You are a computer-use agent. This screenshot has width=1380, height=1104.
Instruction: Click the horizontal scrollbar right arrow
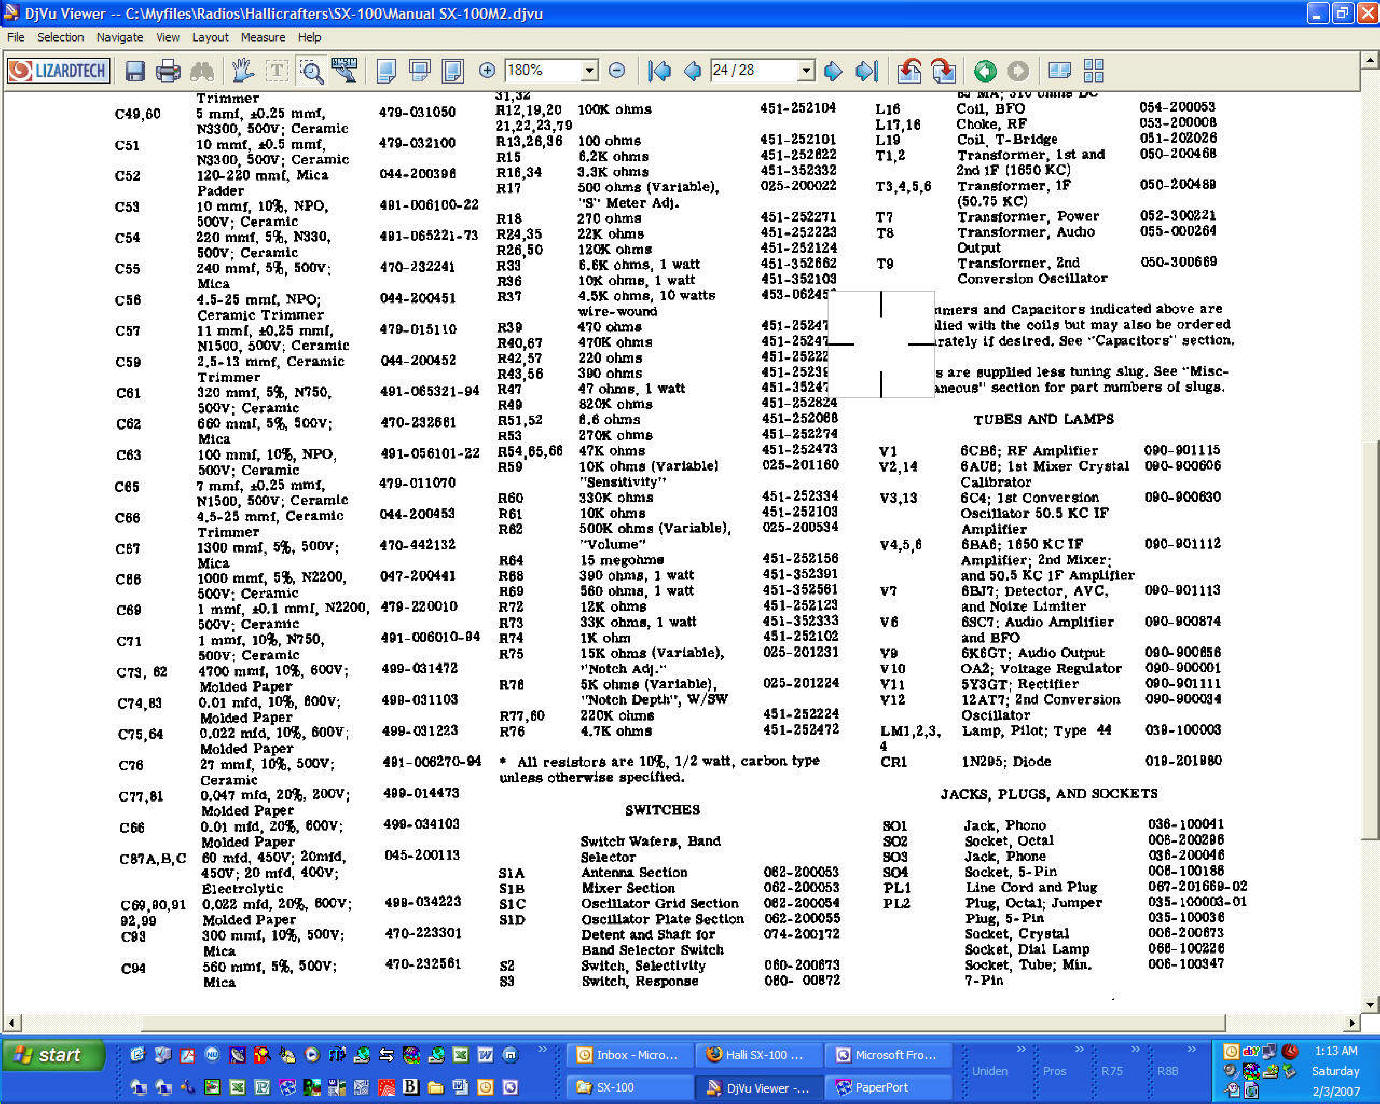1352,1023
